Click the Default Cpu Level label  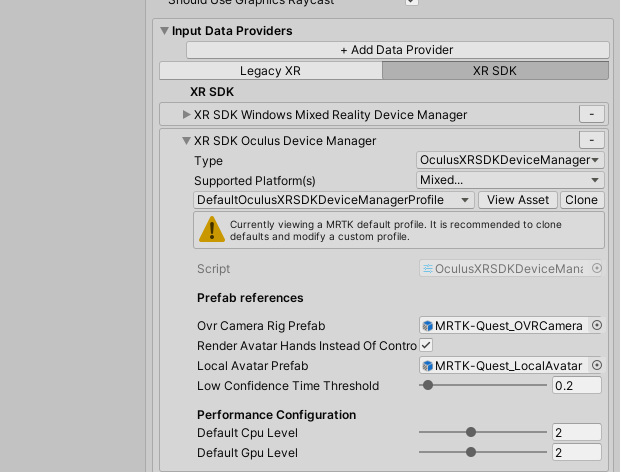point(247,433)
